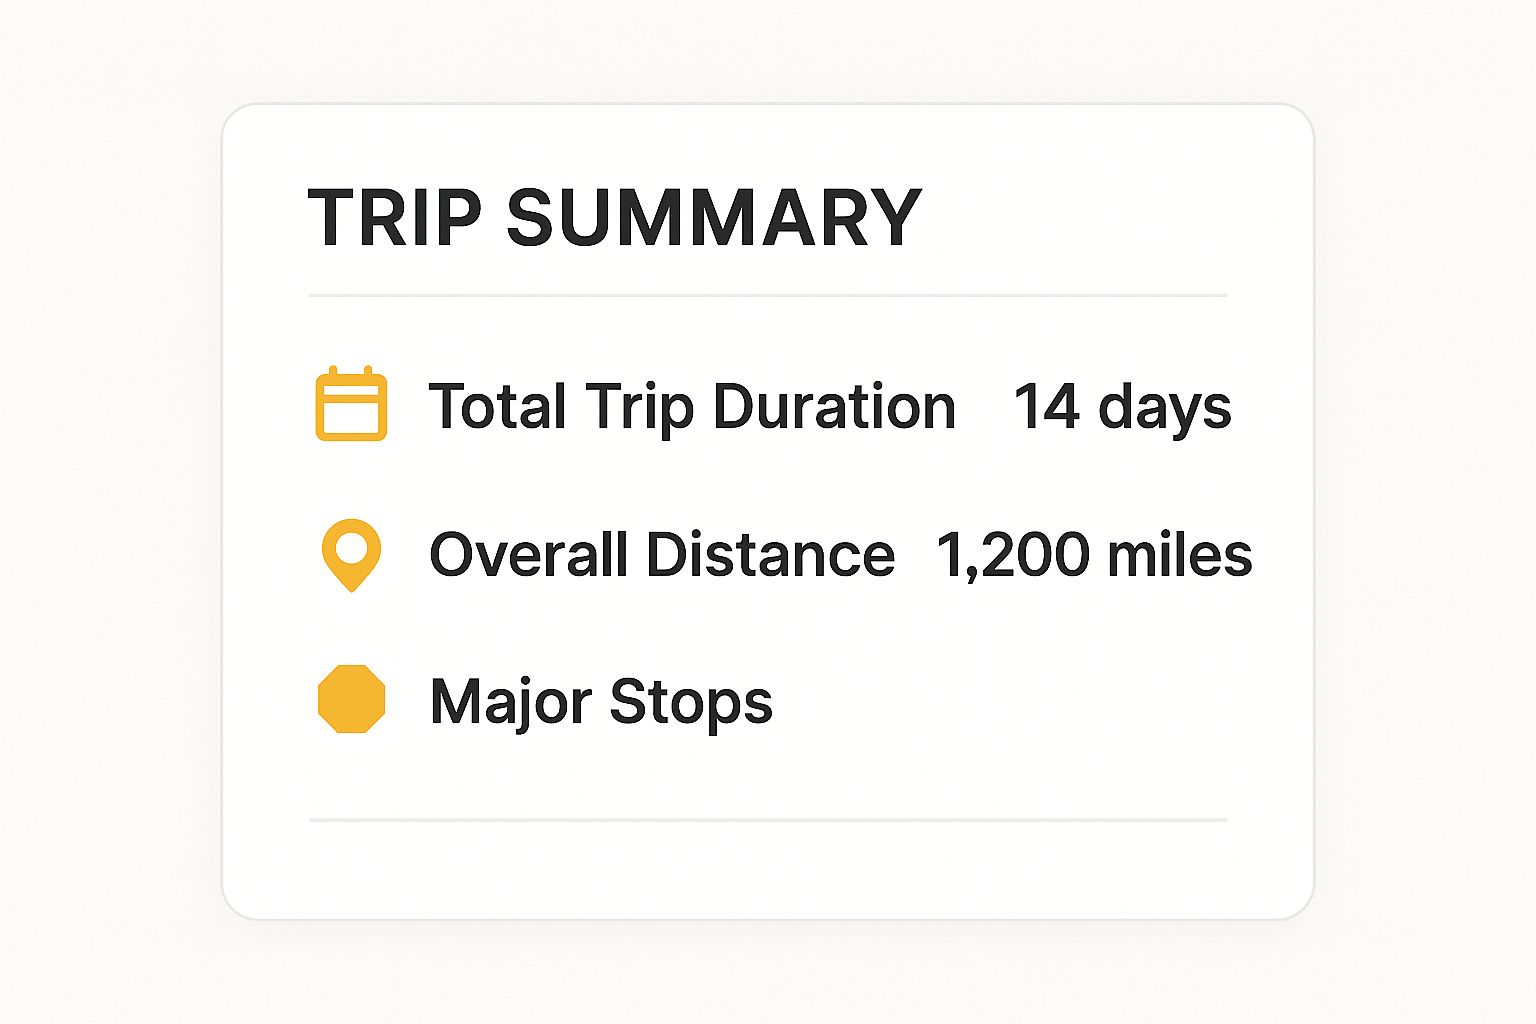Screen dimensions: 1536x1024
Task: Click the yellow map pin icon
Action: pos(351,555)
